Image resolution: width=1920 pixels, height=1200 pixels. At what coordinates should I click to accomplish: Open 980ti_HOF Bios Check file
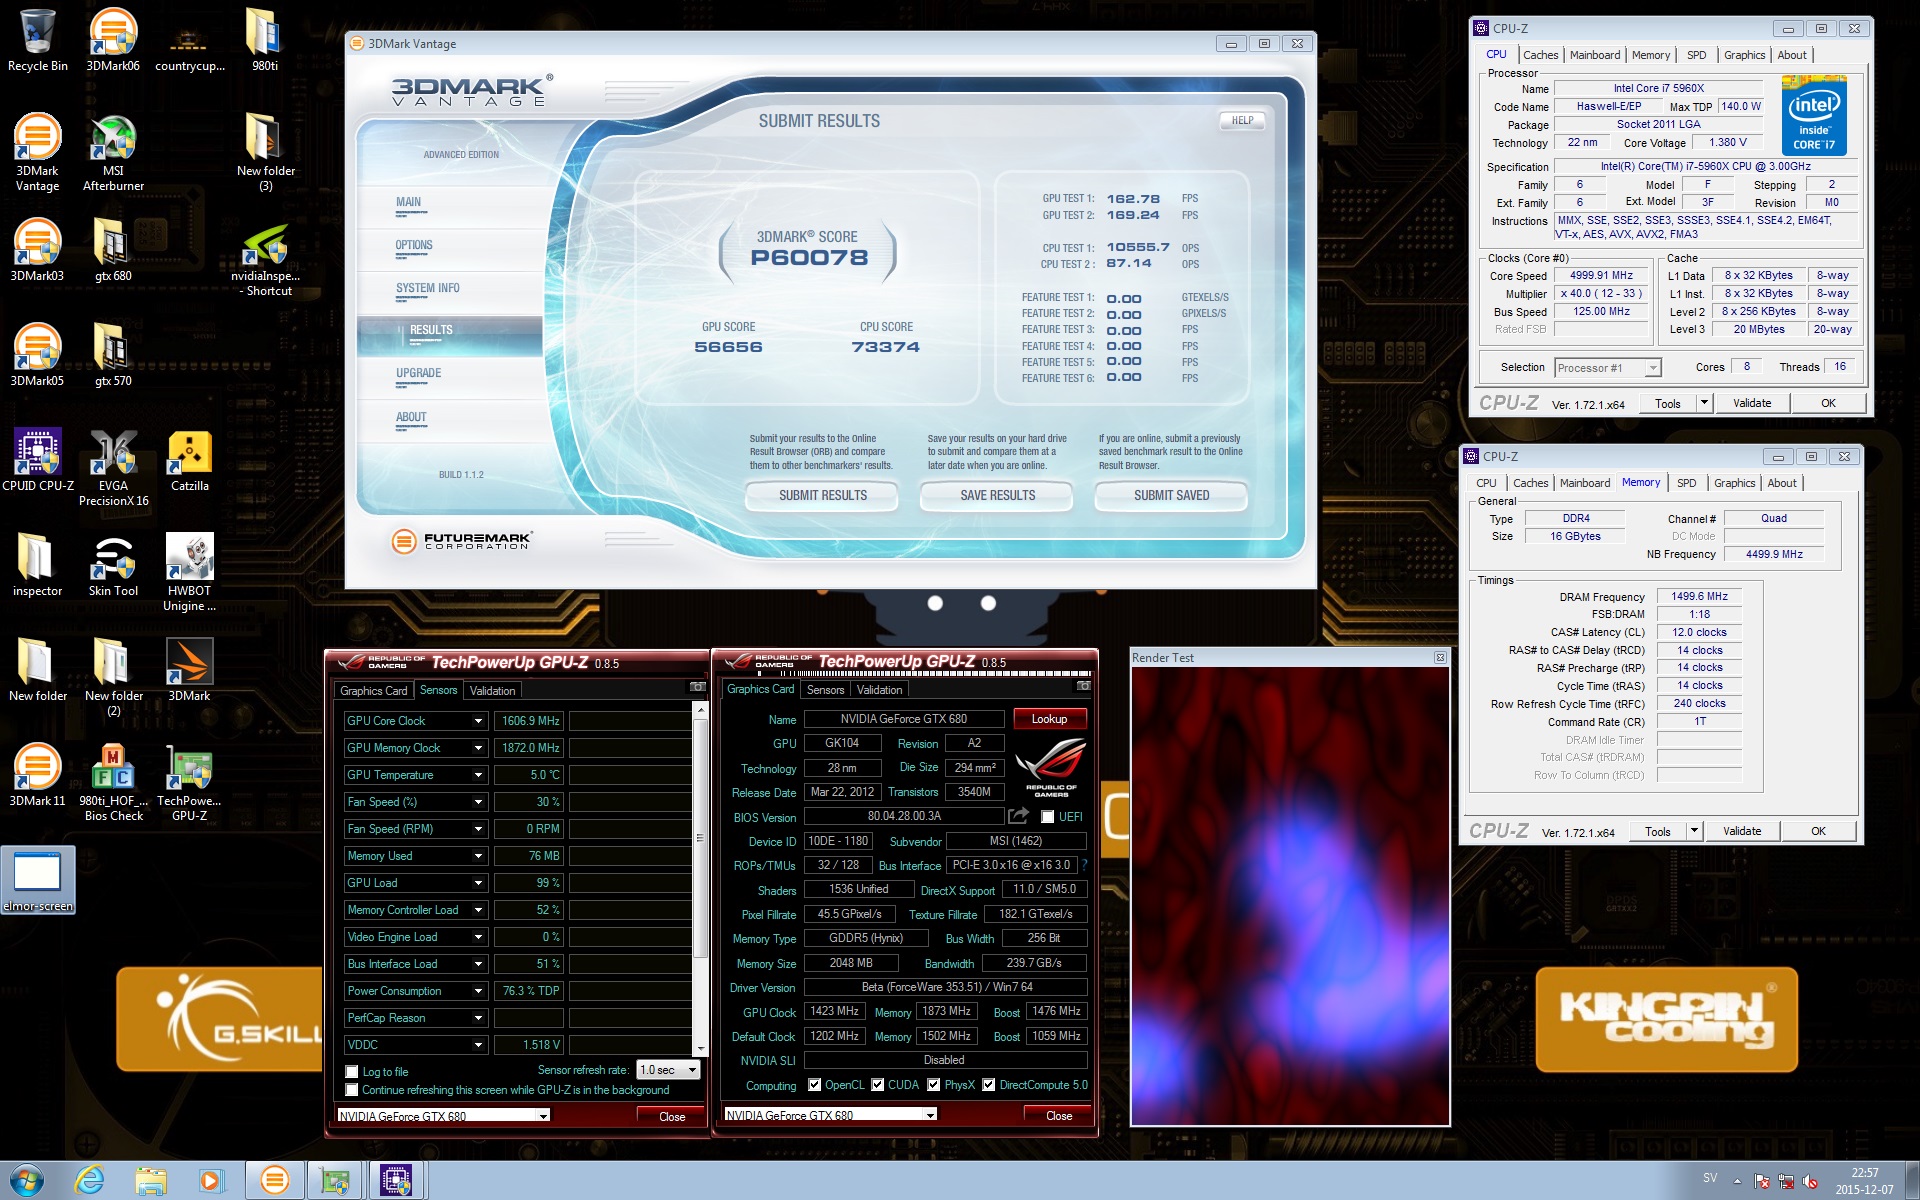(113, 782)
